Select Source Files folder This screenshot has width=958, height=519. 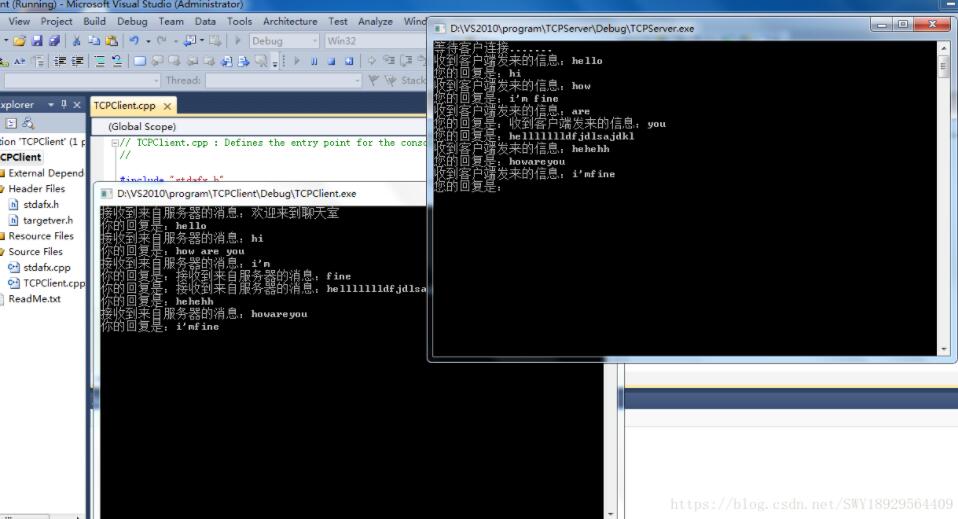(35, 252)
